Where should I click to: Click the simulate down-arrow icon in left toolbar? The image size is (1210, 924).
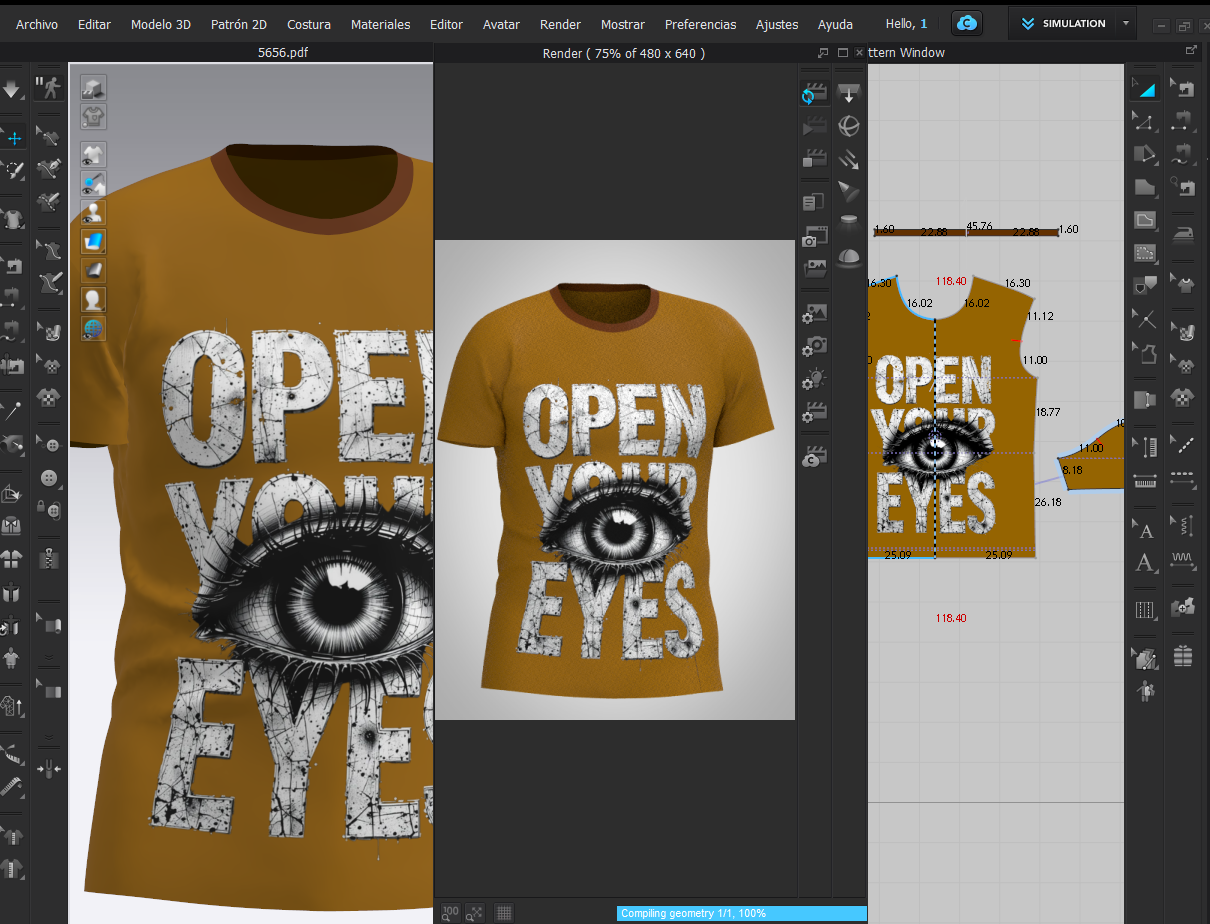point(12,89)
